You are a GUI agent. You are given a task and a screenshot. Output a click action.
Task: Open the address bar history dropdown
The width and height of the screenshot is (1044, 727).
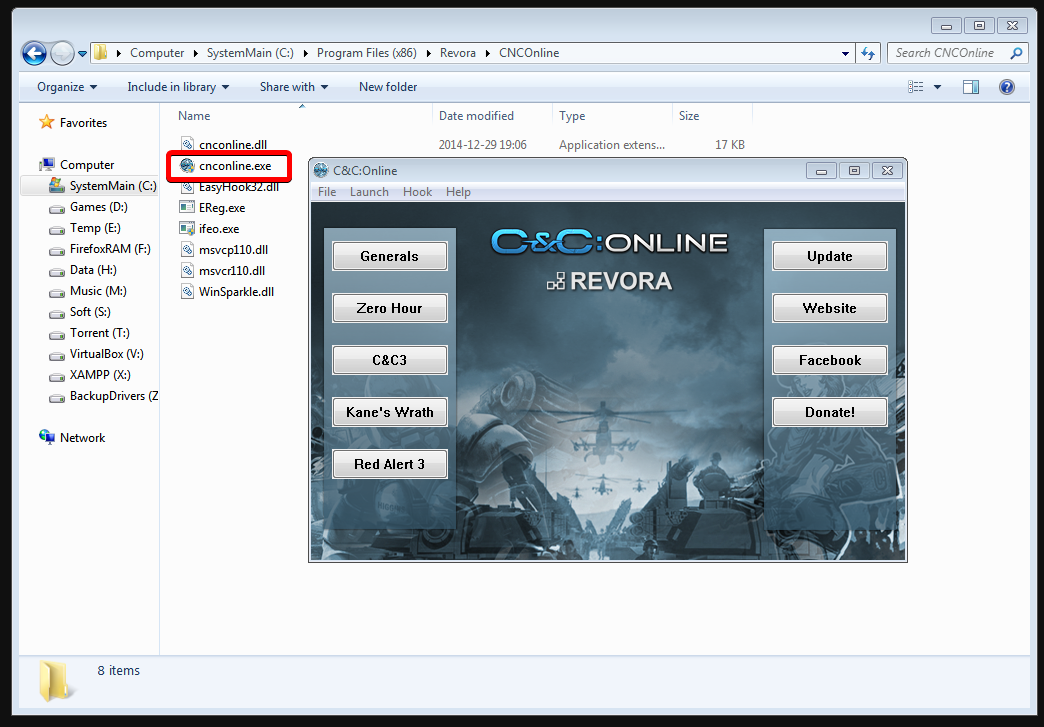click(x=845, y=53)
